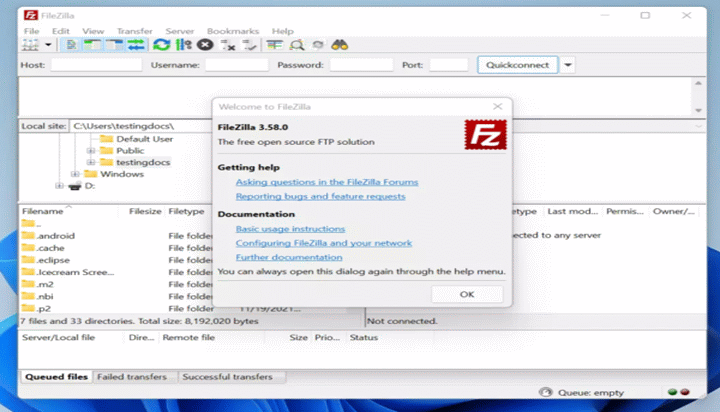This screenshot has width=720, height=412.
Task: Click message log scrollbar down arrow
Action: click(698, 110)
